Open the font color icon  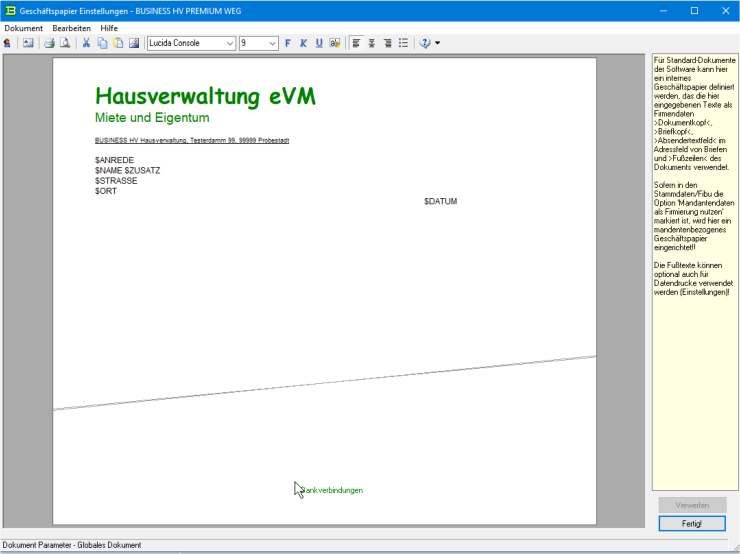(335, 43)
